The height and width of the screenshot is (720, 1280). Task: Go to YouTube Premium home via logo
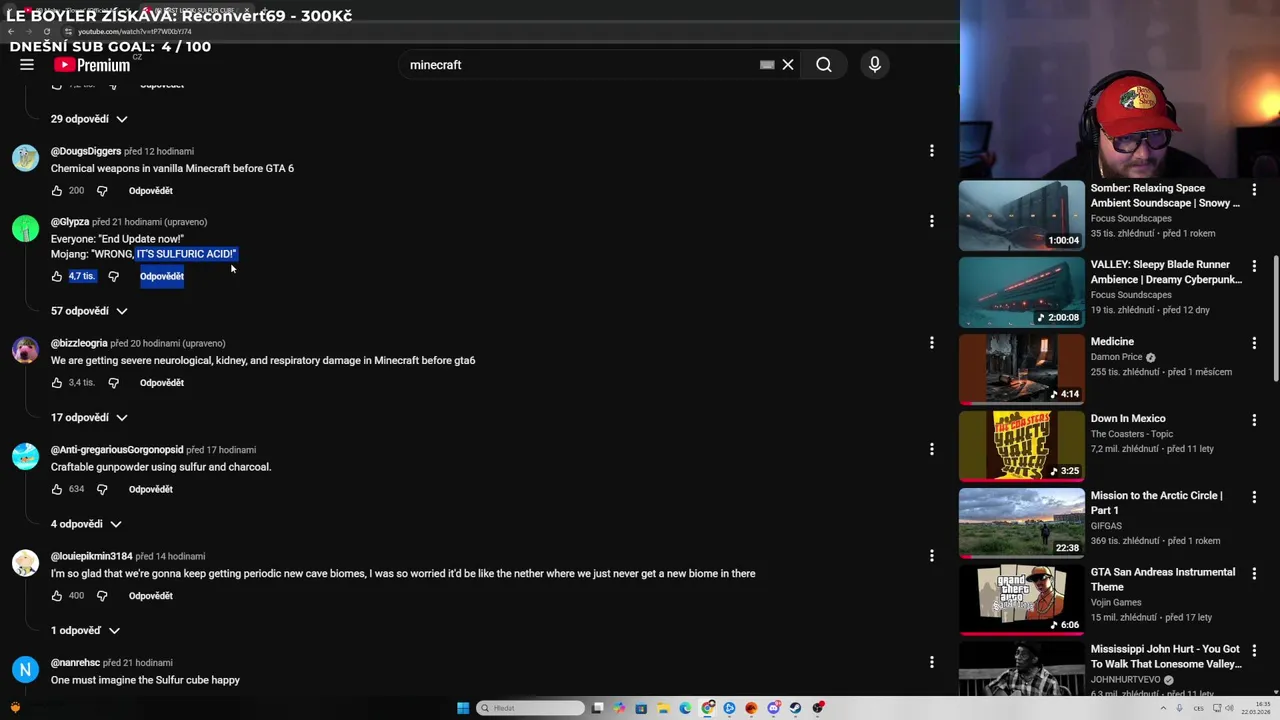92,65
